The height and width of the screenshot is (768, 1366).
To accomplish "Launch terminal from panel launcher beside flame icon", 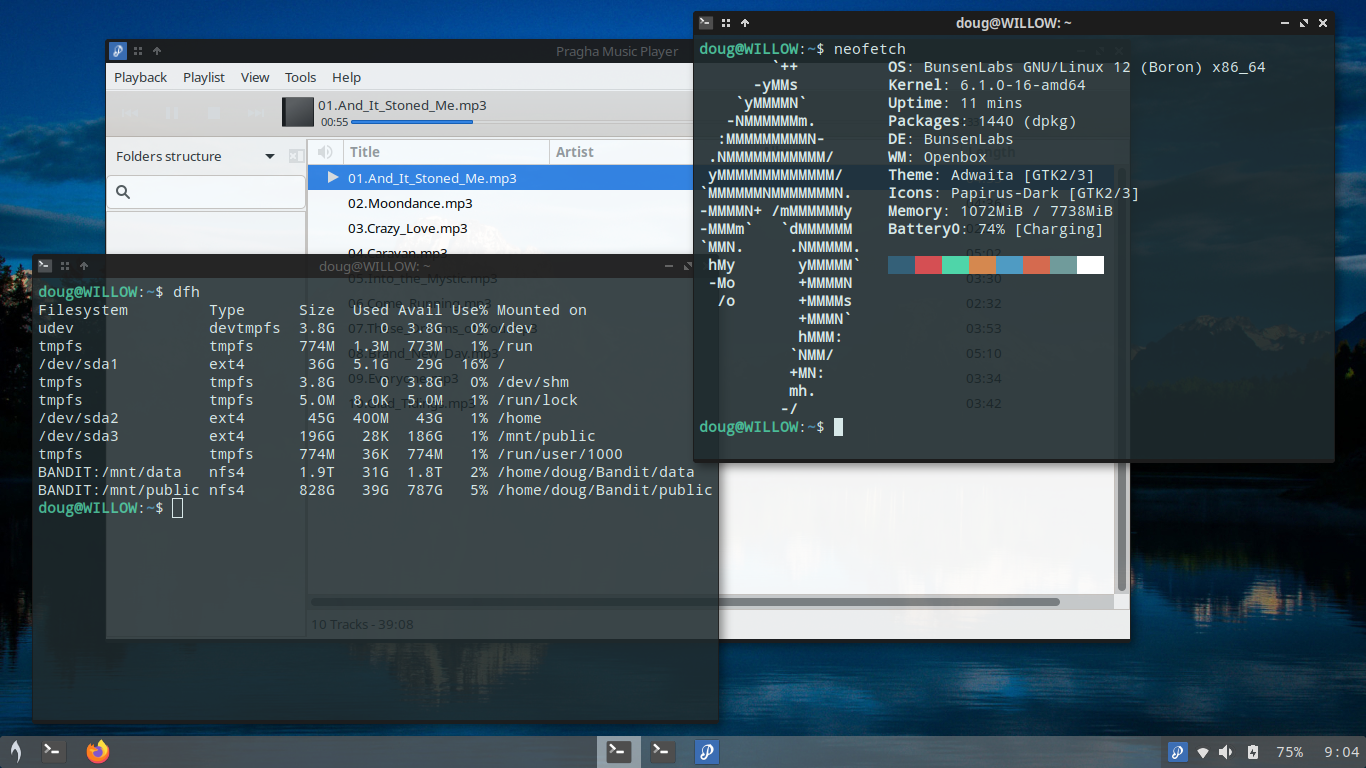I will coord(54,752).
